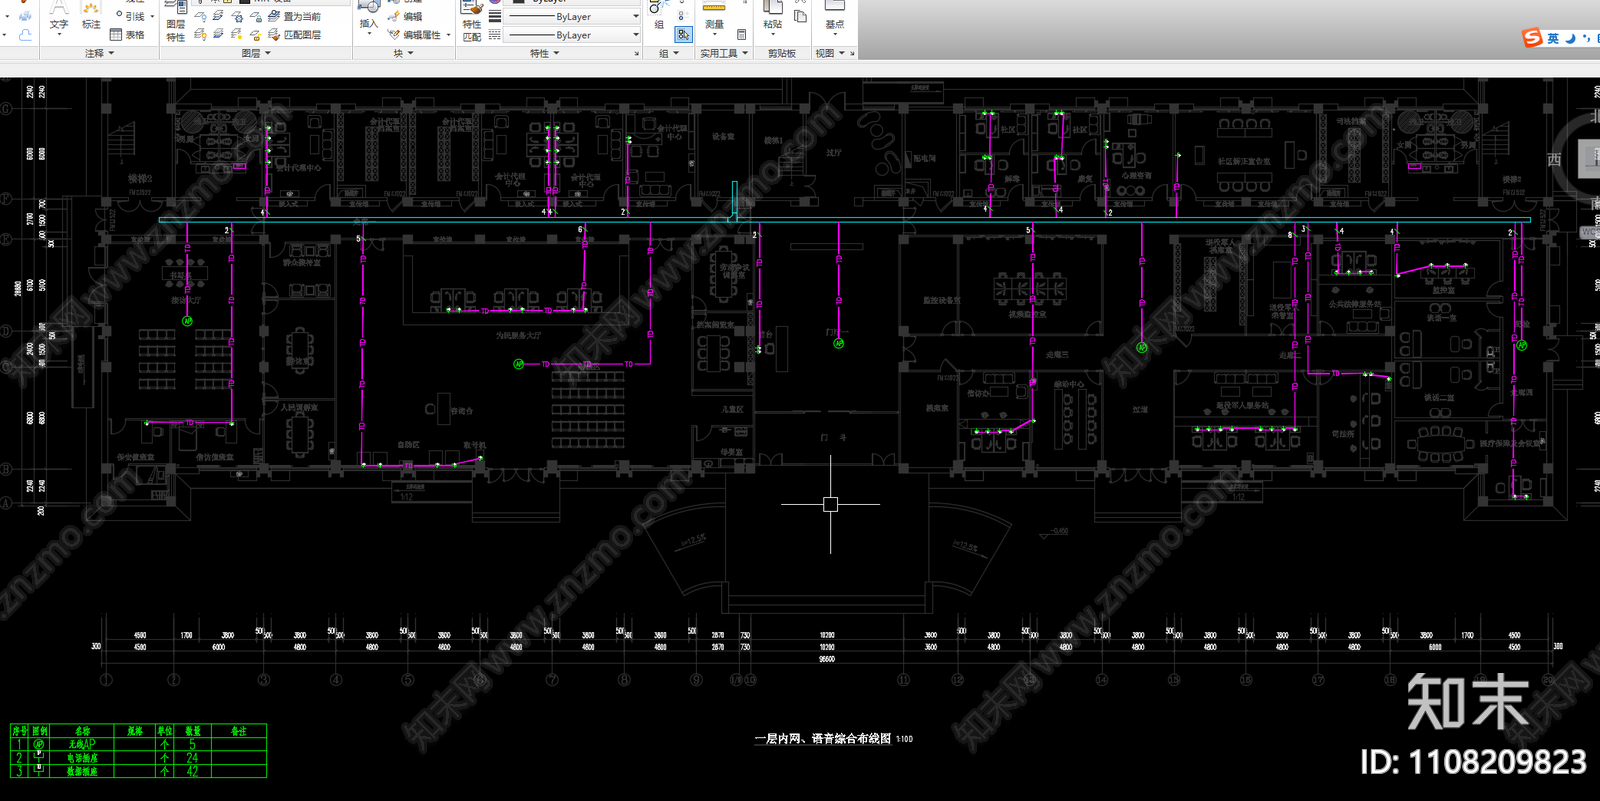Select the cyan horizontal cable tray line
Viewport: 1600px width, 801px height.
pyautogui.click(x=845, y=220)
